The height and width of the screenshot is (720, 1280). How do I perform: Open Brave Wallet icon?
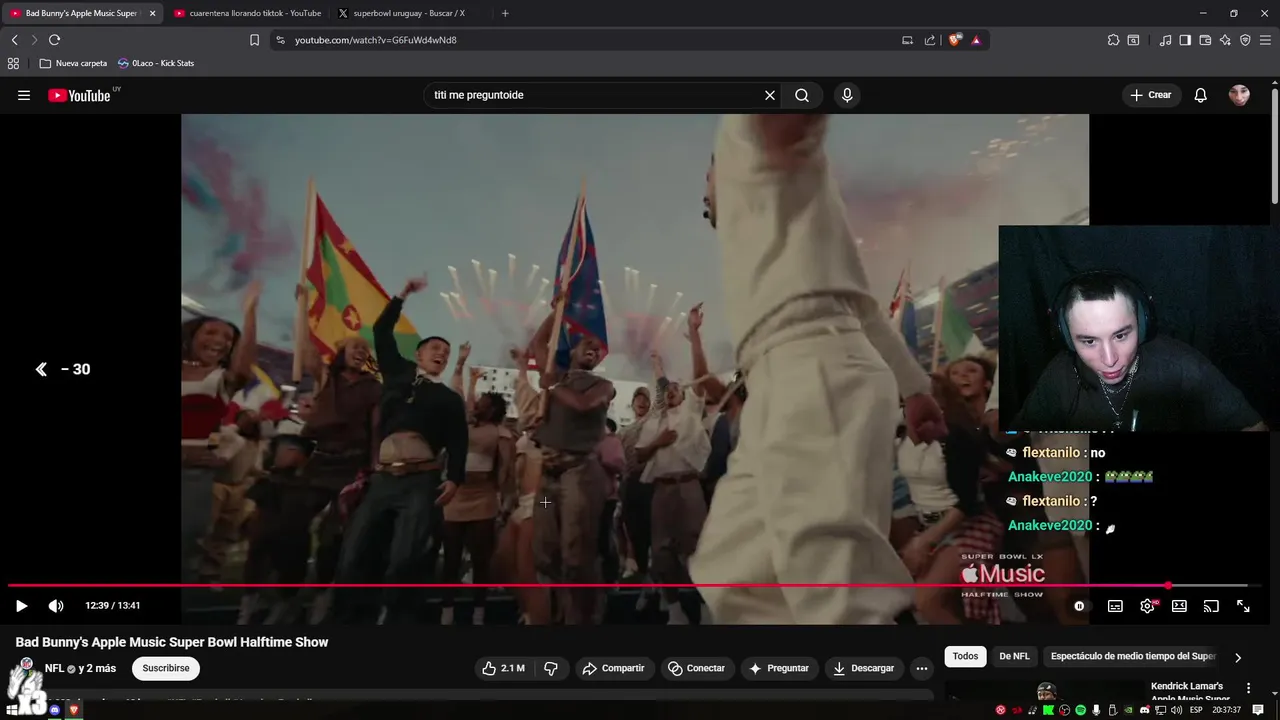coord(1205,40)
